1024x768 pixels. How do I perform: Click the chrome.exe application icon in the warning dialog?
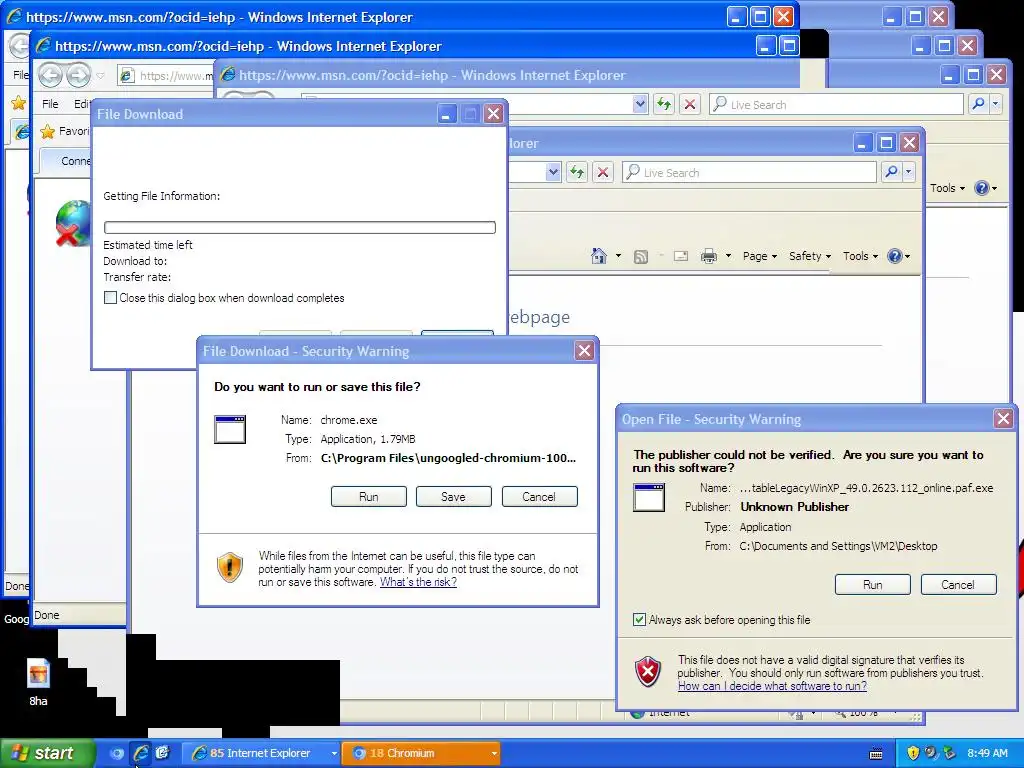point(230,430)
